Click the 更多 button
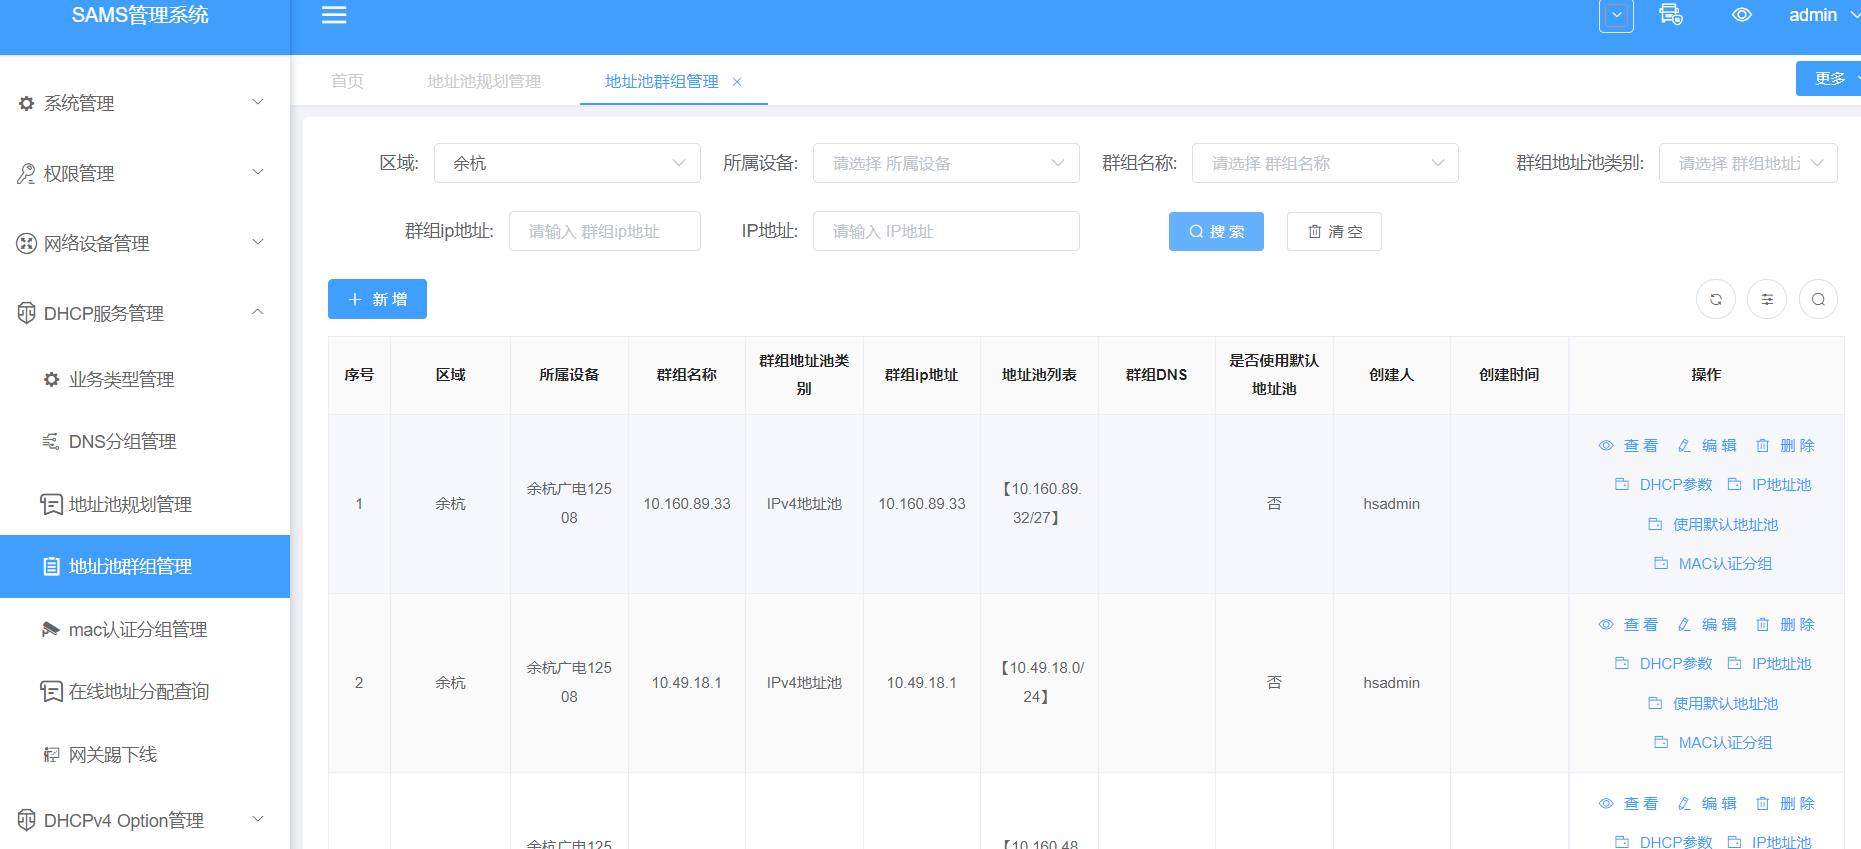The height and width of the screenshot is (849, 1861). click(1830, 78)
